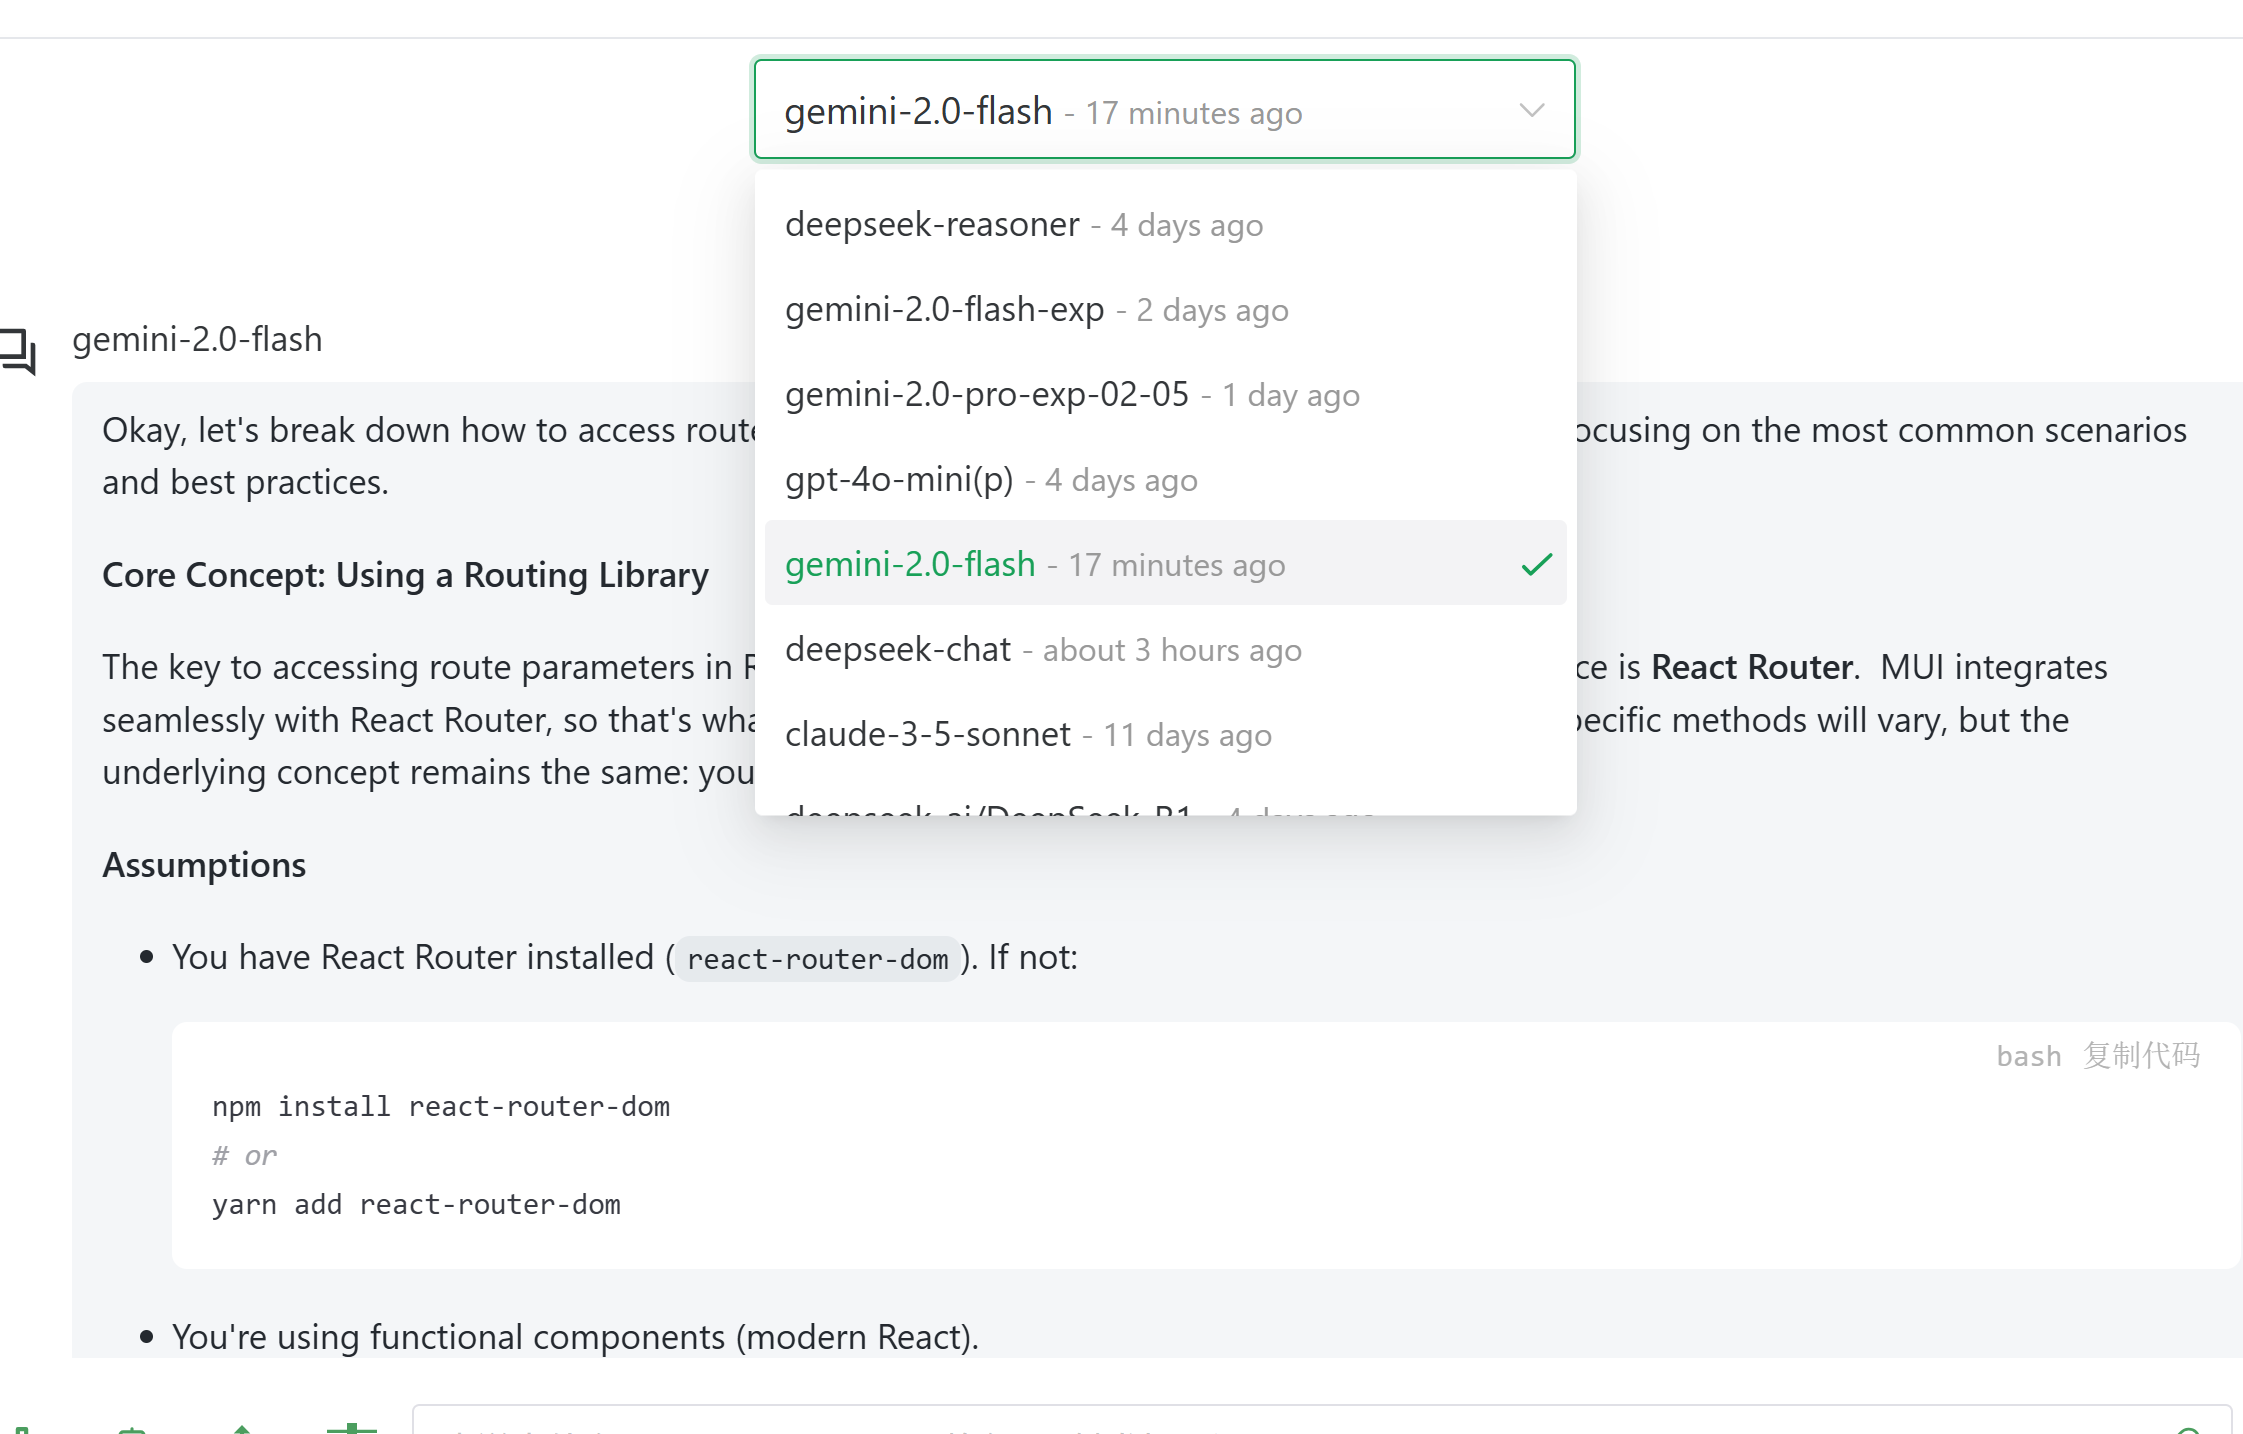Select the highlighted gemini-2.0-flash option
This screenshot has width=2243, height=1434.
(1165, 563)
